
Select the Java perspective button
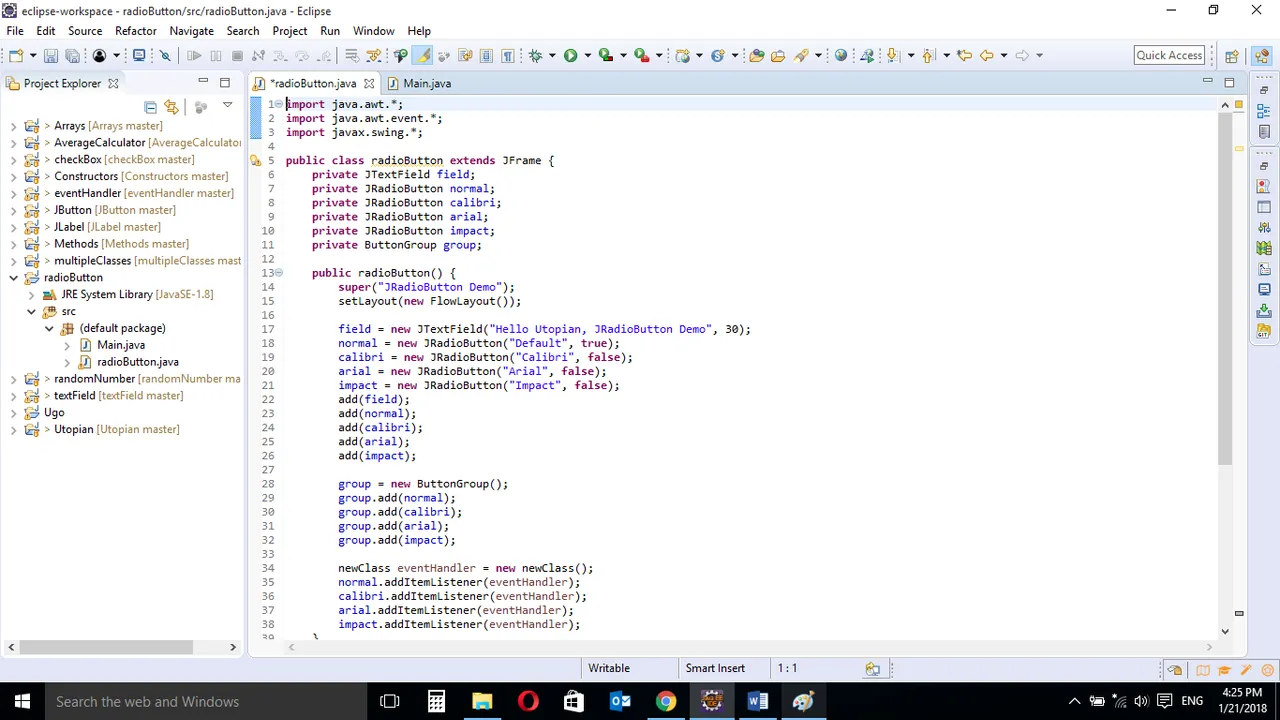1261,56
